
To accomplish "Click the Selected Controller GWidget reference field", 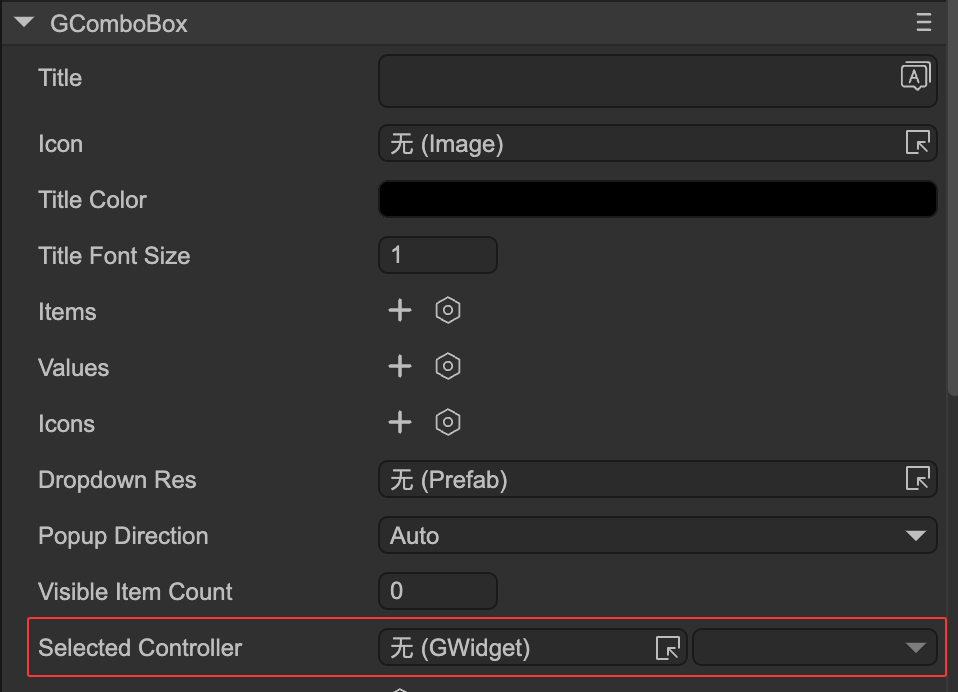I will [515, 647].
